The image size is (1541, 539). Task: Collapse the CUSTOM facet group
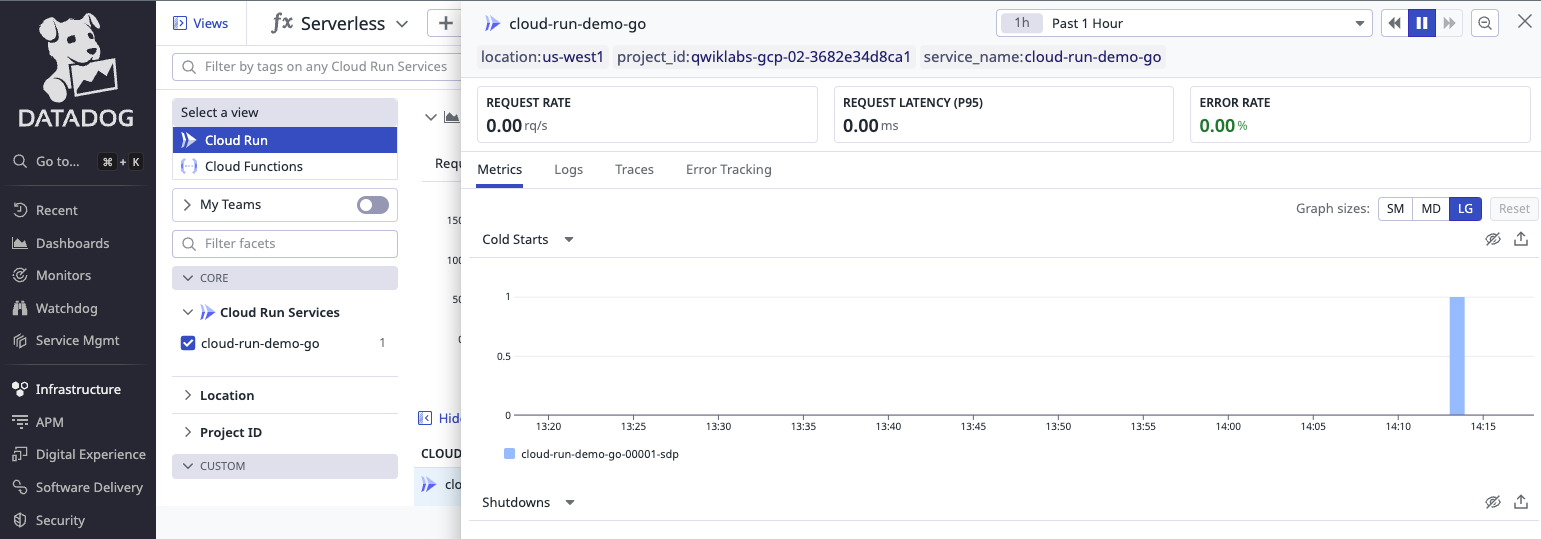click(285, 466)
